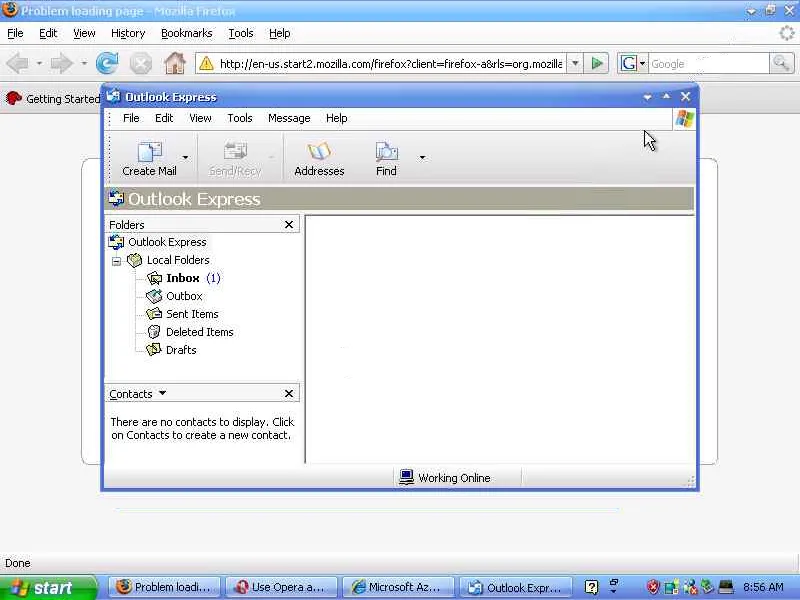This screenshot has height=600, width=800.
Task: Click the green Go arrow button
Action: click(596, 64)
